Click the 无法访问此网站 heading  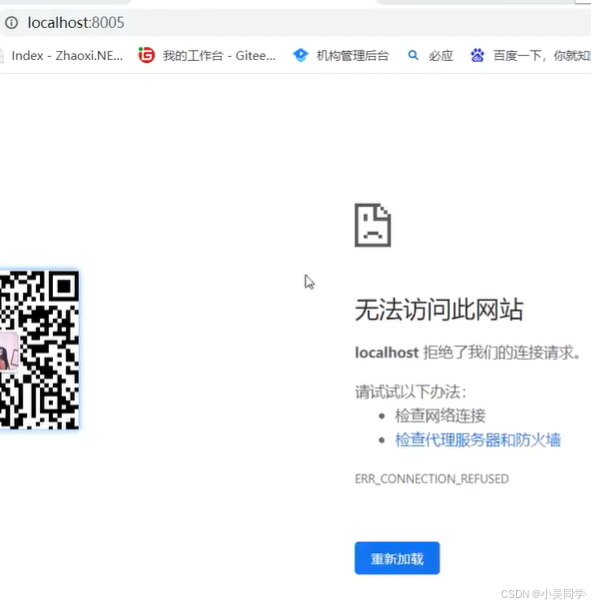pos(439,310)
